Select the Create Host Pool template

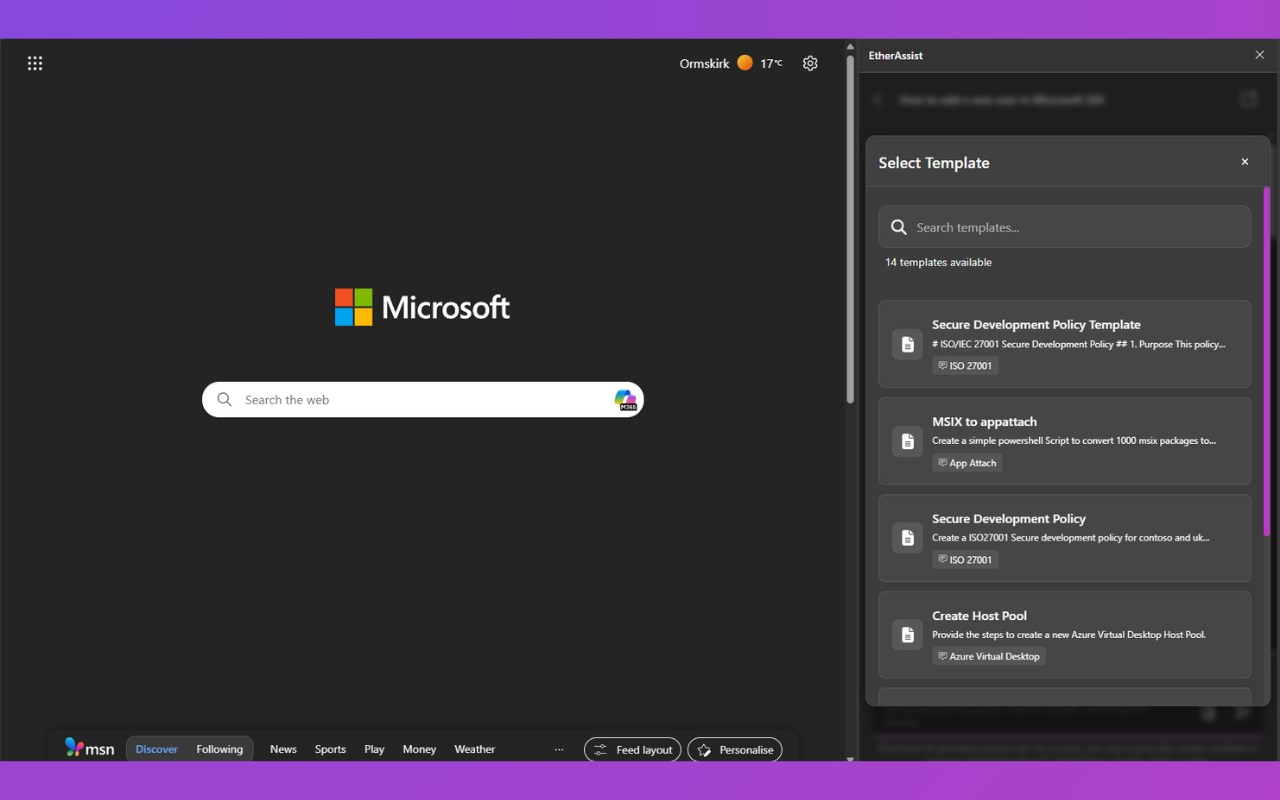coord(1065,635)
